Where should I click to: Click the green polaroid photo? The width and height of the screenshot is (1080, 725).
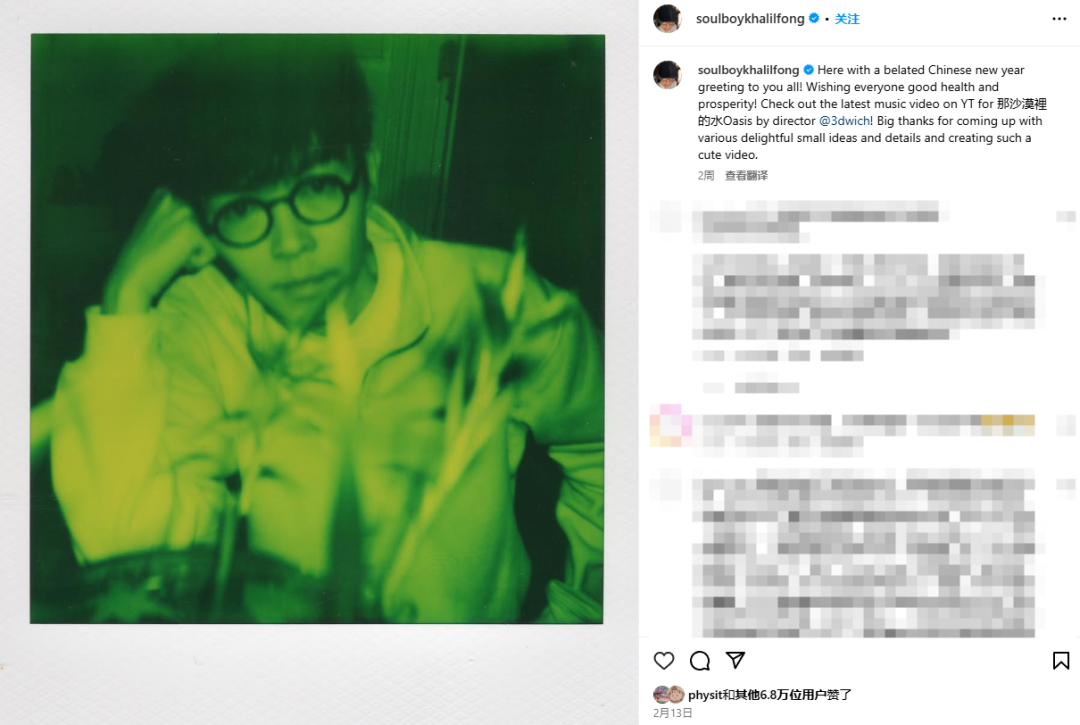[317, 328]
